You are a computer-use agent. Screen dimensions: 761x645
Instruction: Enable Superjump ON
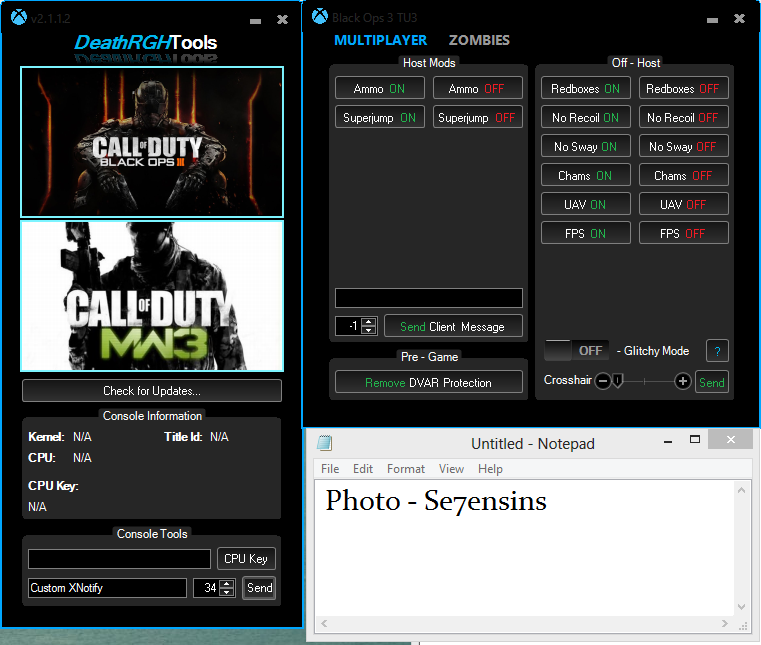pyautogui.click(x=380, y=117)
